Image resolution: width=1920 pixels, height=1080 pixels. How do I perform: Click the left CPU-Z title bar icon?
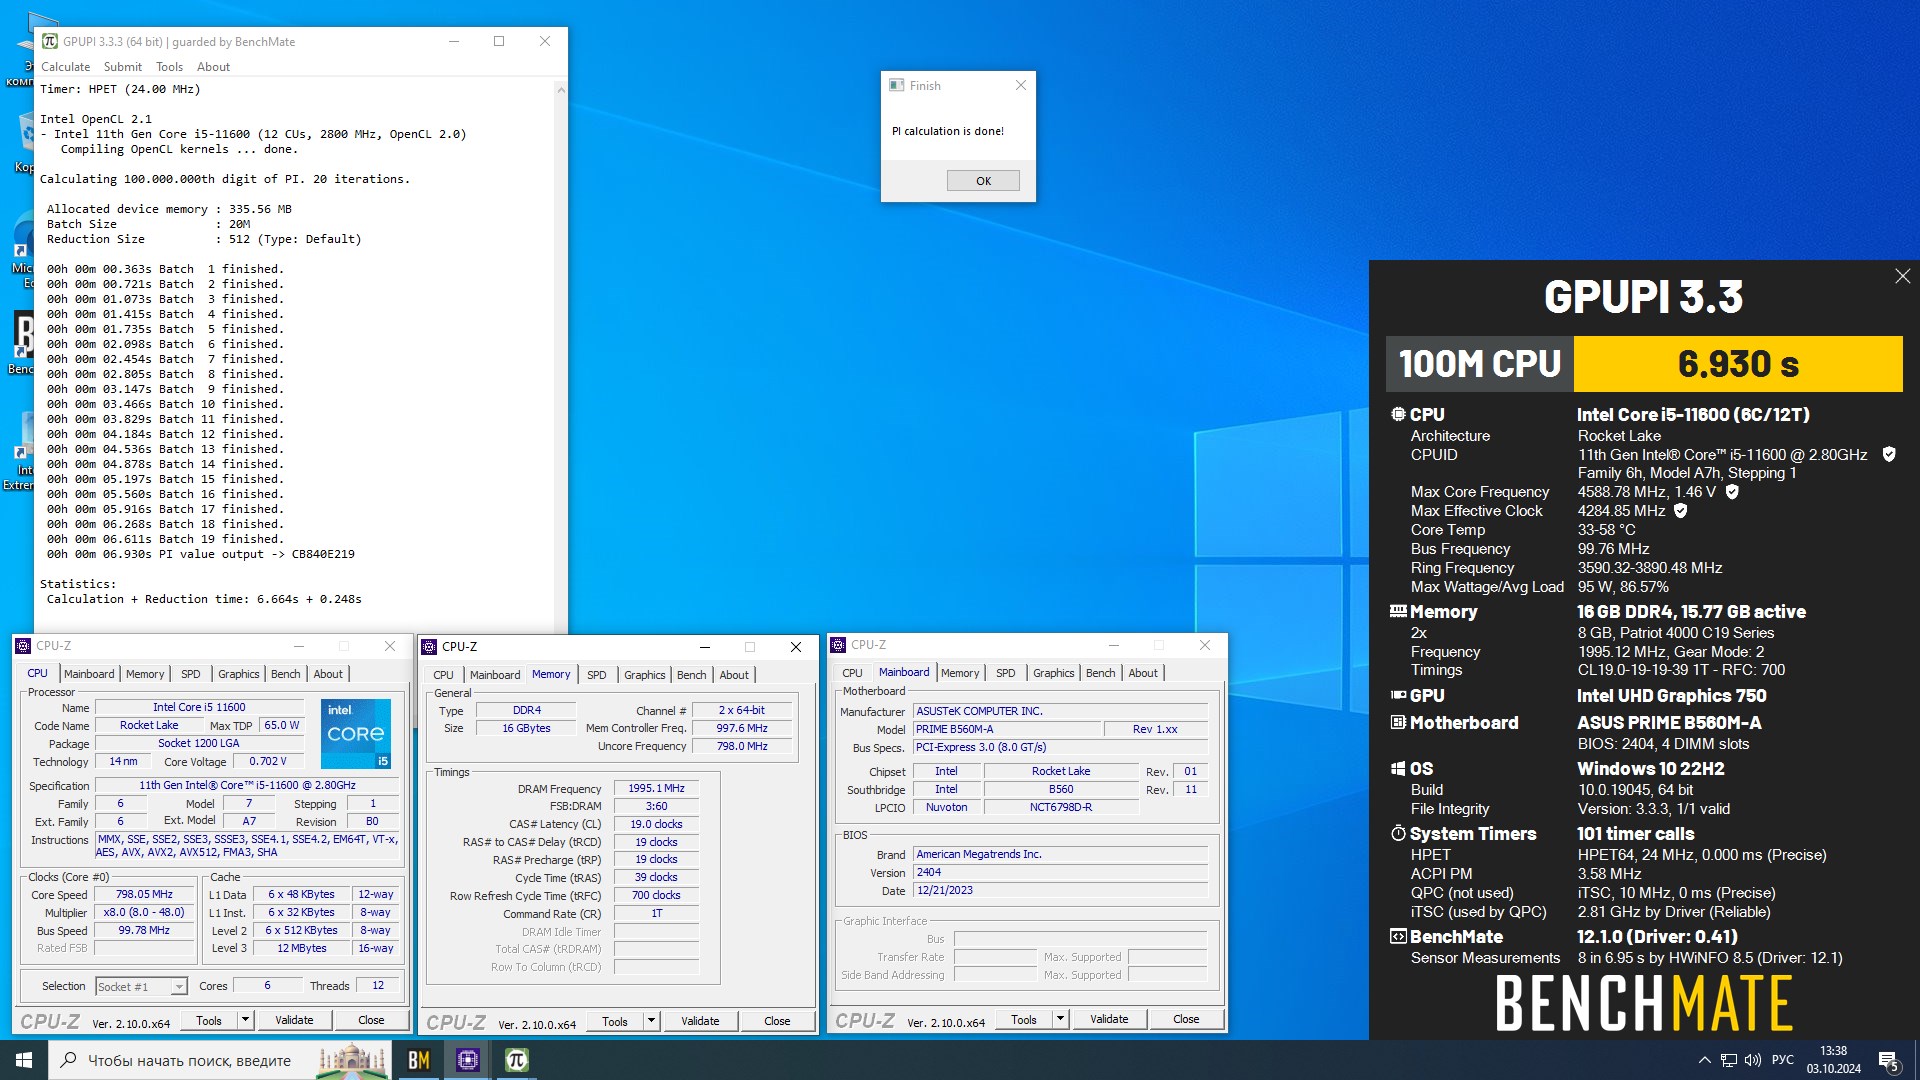point(24,646)
